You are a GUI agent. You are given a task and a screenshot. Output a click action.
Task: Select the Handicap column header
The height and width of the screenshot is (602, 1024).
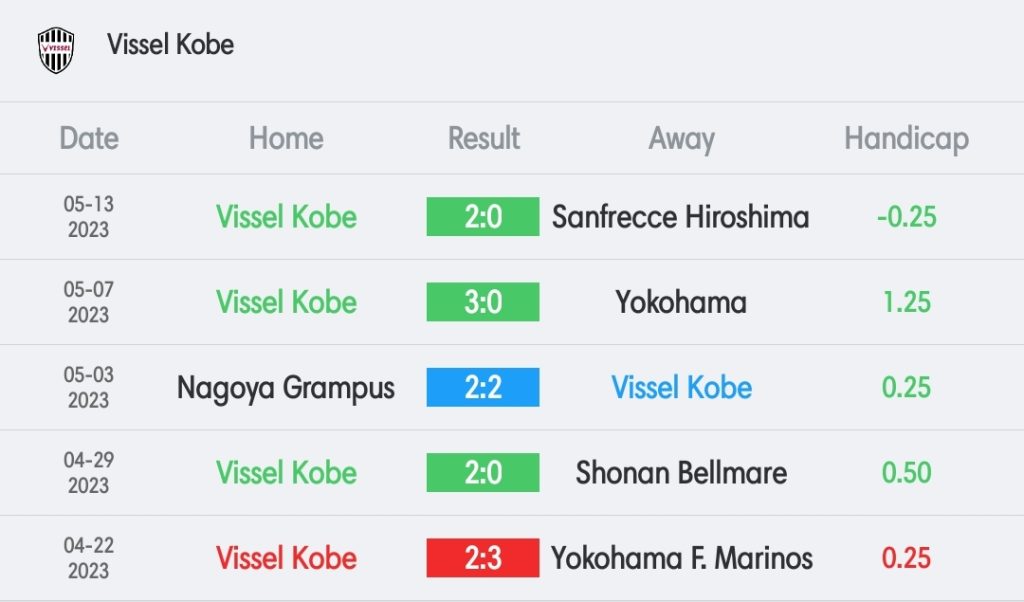click(x=906, y=139)
